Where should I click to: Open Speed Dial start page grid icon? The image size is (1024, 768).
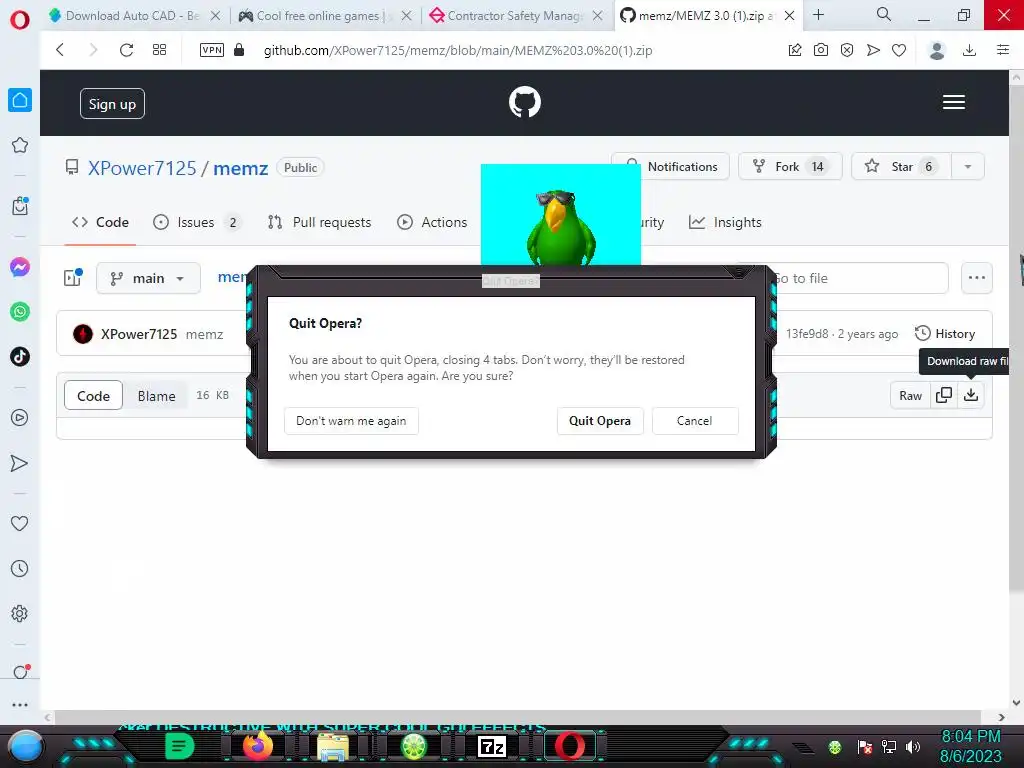coord(159,50)
